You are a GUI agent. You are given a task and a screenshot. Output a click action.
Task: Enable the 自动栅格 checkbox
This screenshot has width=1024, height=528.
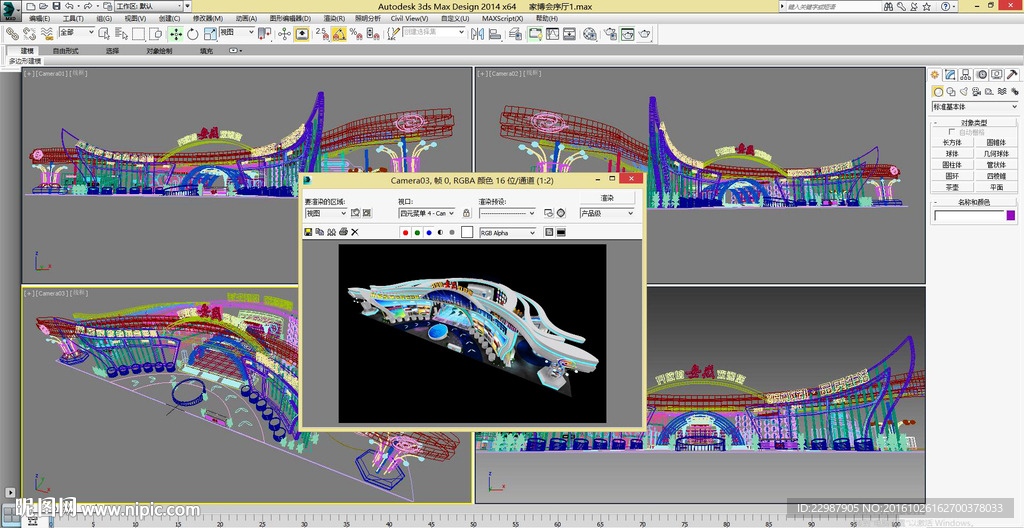[x=951, y=132]
